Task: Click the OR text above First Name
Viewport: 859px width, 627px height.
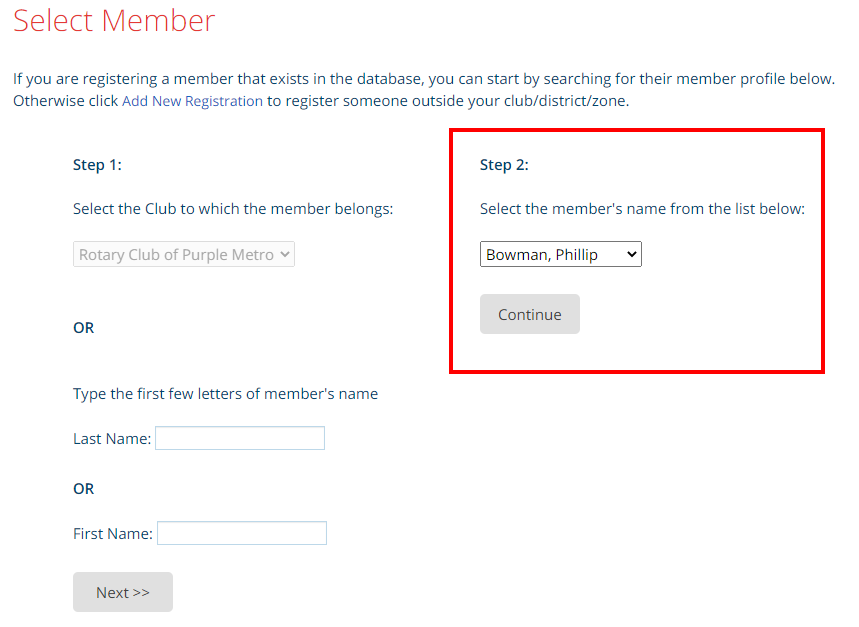Action: tap(83, 489)
